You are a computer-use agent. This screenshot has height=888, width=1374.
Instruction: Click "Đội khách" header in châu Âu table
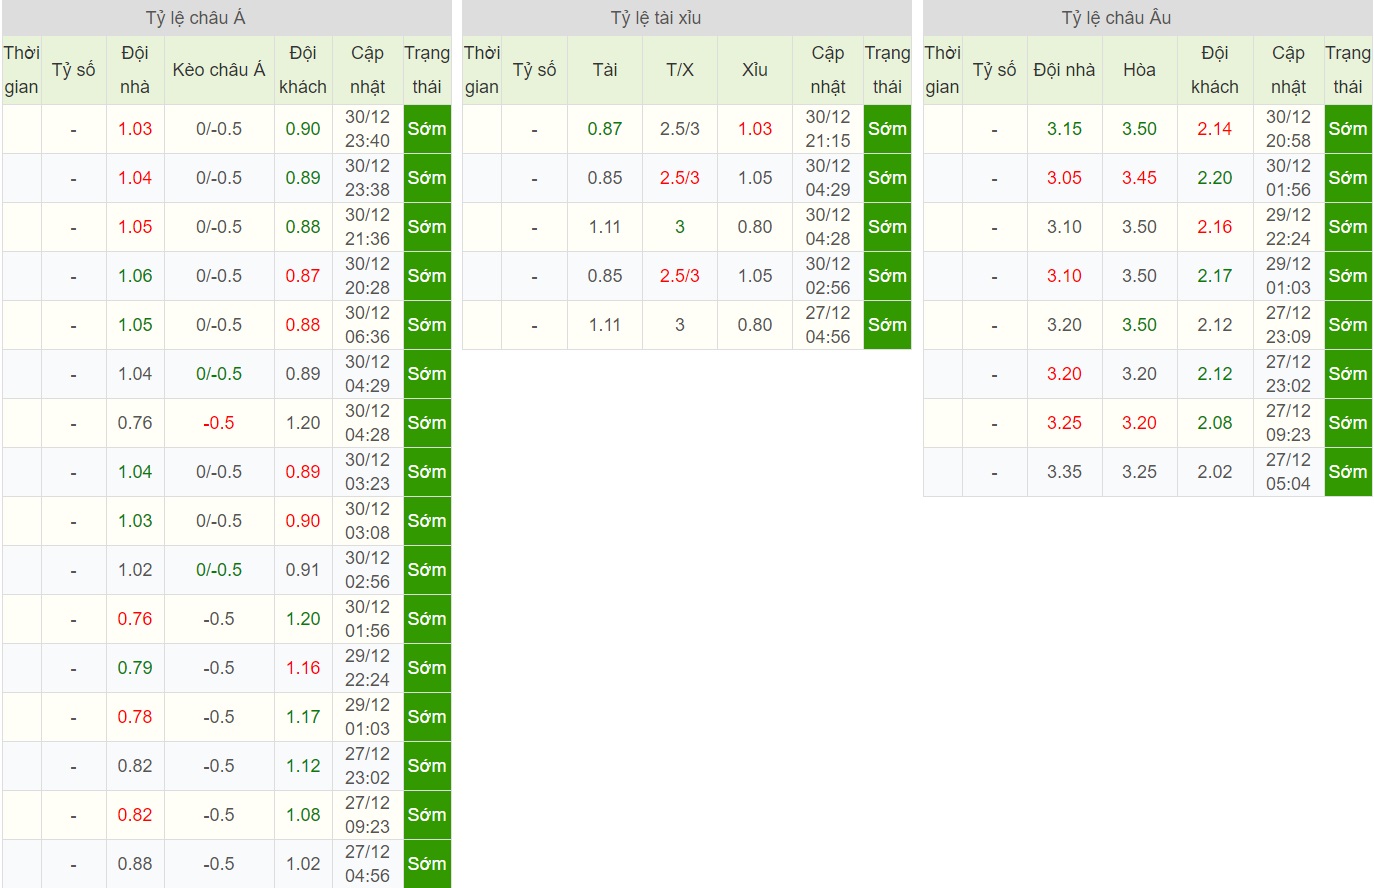click(1215, 70)
